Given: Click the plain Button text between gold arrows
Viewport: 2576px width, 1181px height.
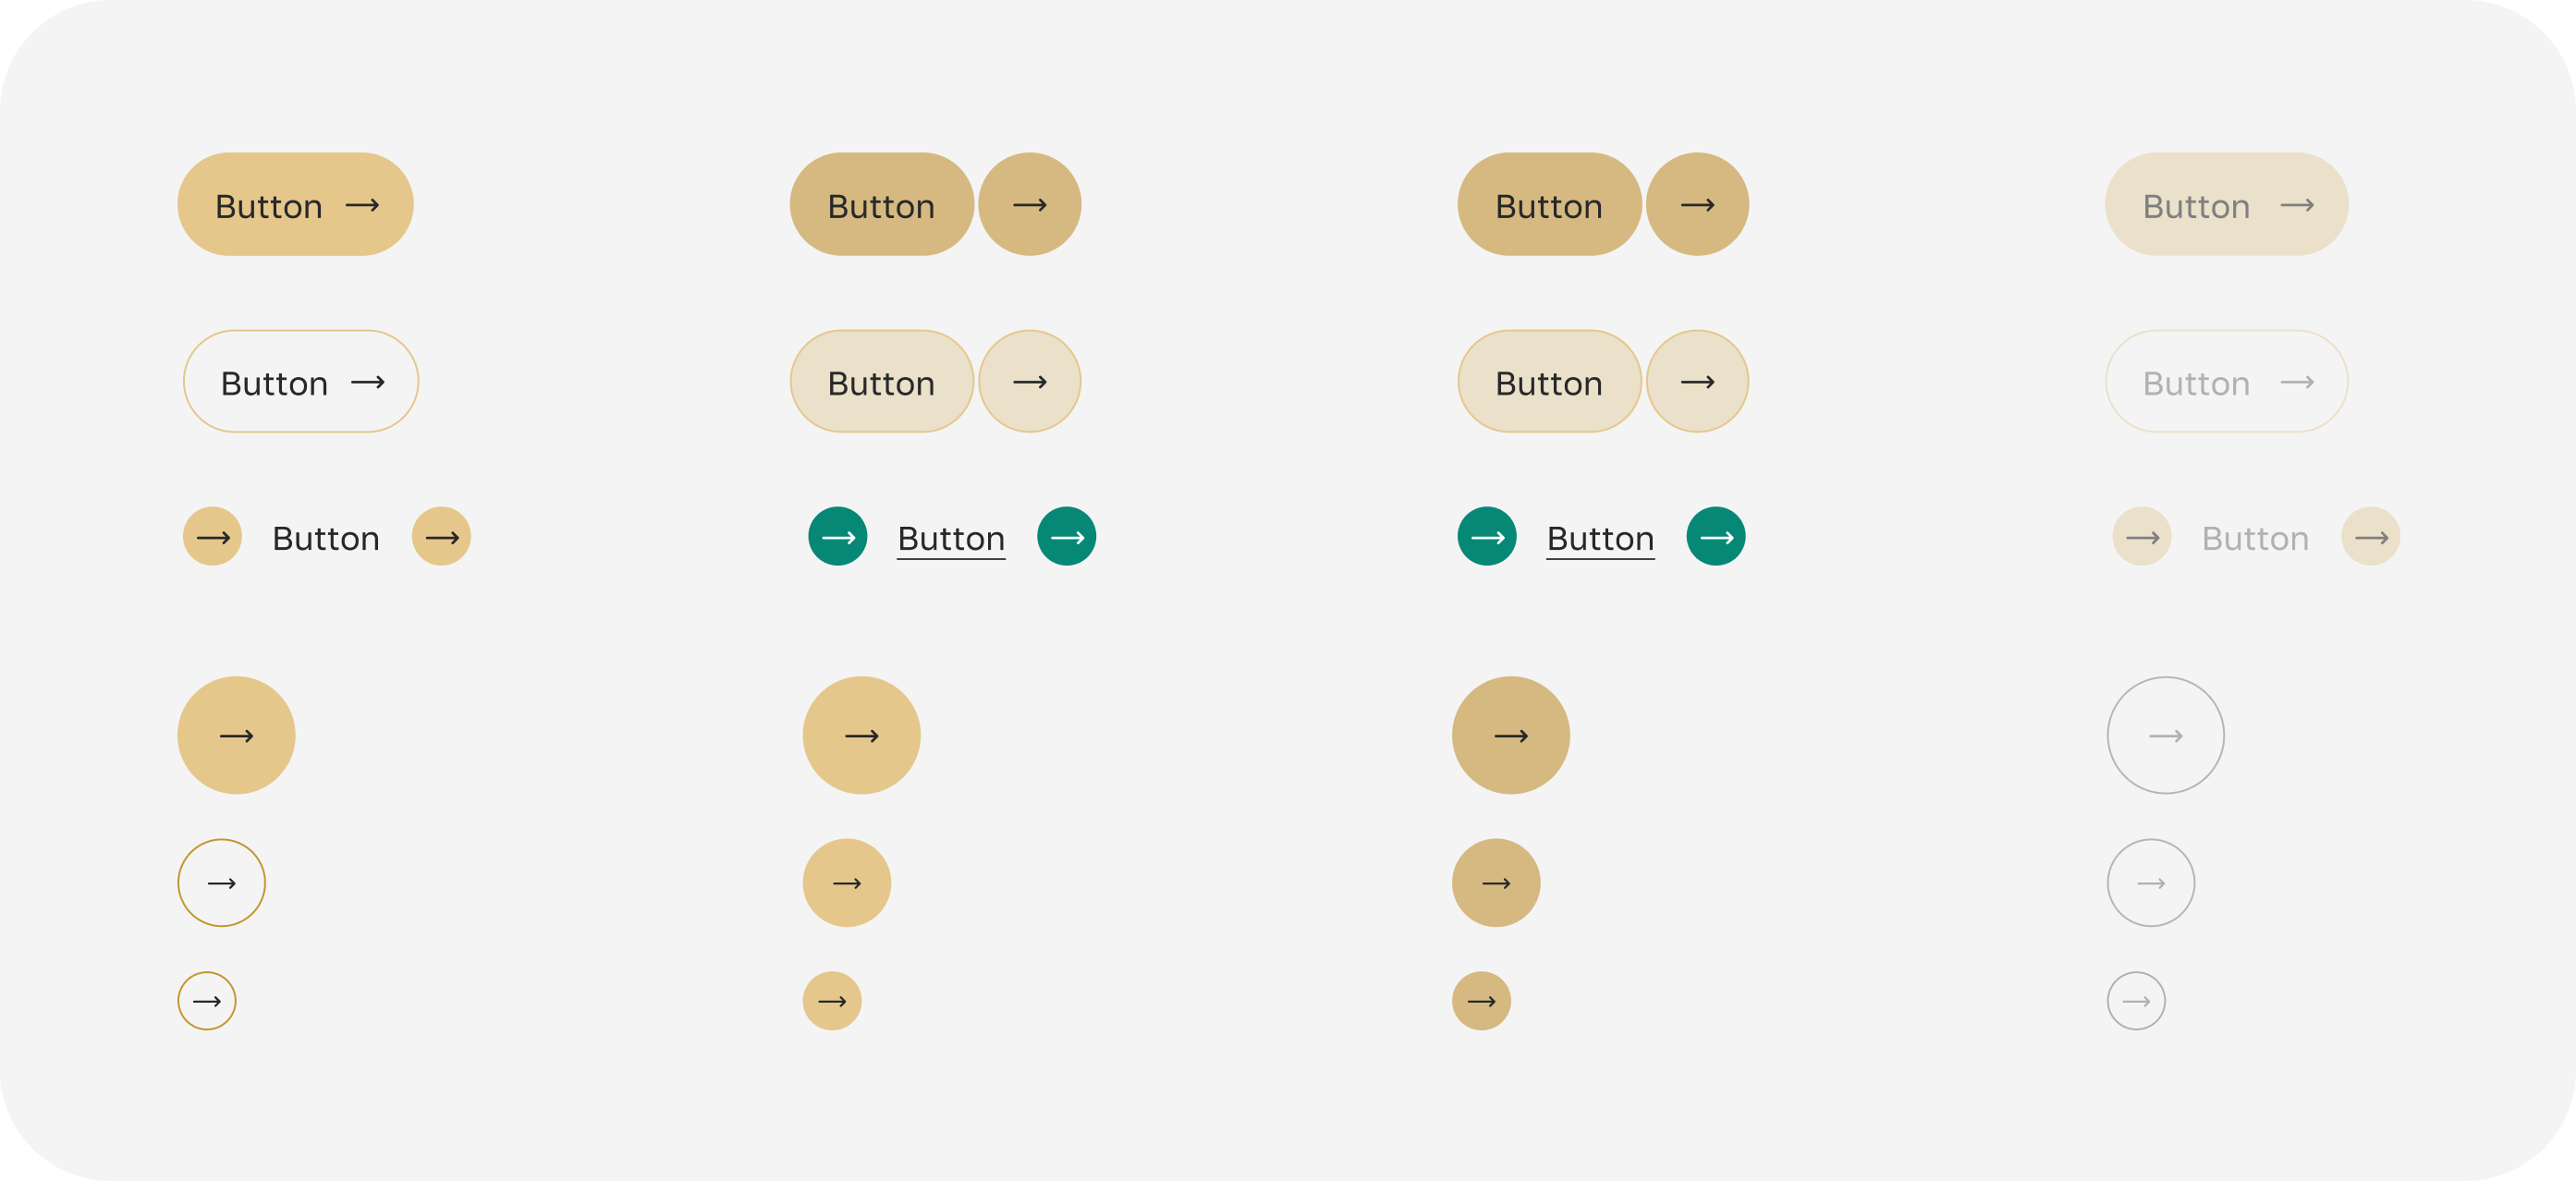Looking at the screenshot, I should click(326, 539).
